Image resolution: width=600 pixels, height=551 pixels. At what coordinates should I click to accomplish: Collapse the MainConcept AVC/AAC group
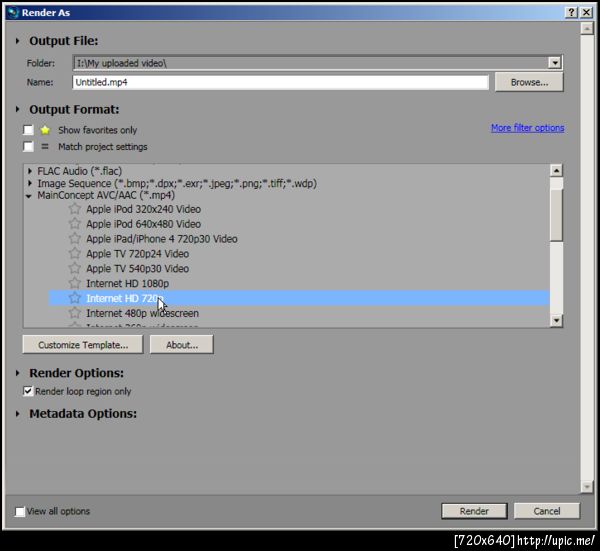click(29, 196)
